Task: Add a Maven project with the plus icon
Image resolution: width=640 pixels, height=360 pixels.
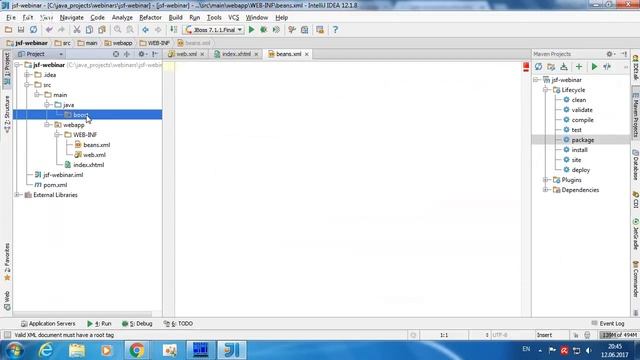Action: (x=579, y=67)
